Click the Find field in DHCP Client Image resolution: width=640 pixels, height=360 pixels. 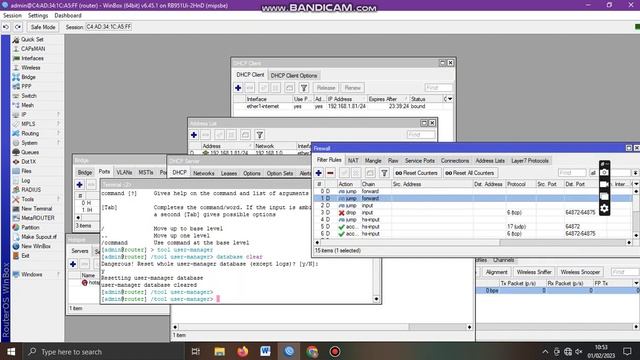coord(438,88)
